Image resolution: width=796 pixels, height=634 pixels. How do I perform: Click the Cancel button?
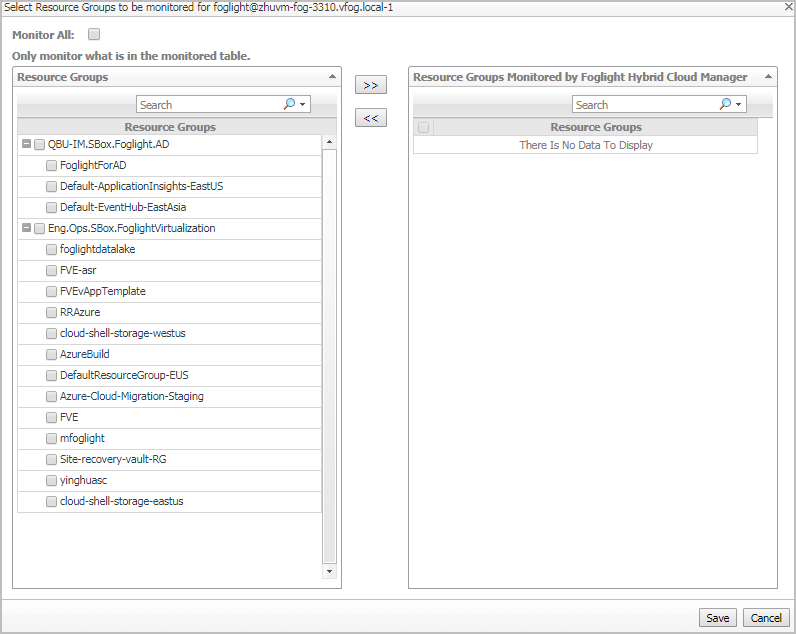click(766, 618)
